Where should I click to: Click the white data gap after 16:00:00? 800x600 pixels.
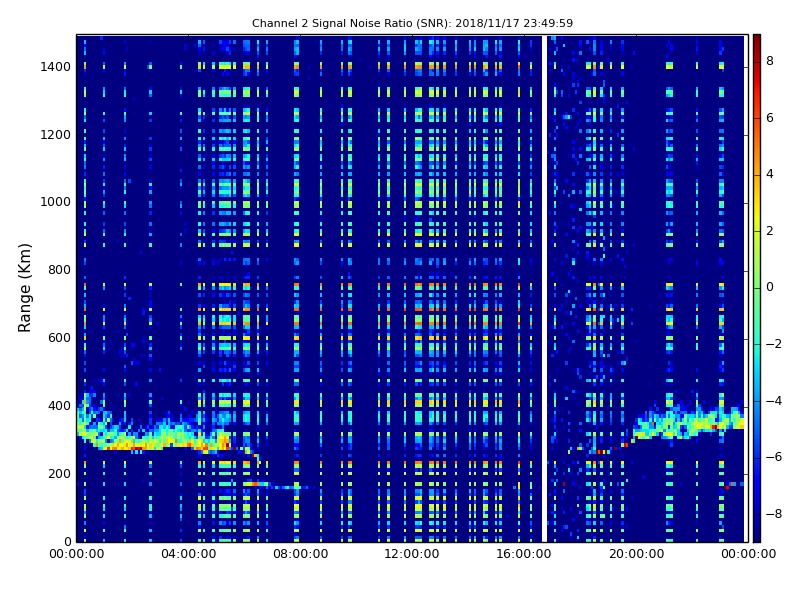click(544, 288)
